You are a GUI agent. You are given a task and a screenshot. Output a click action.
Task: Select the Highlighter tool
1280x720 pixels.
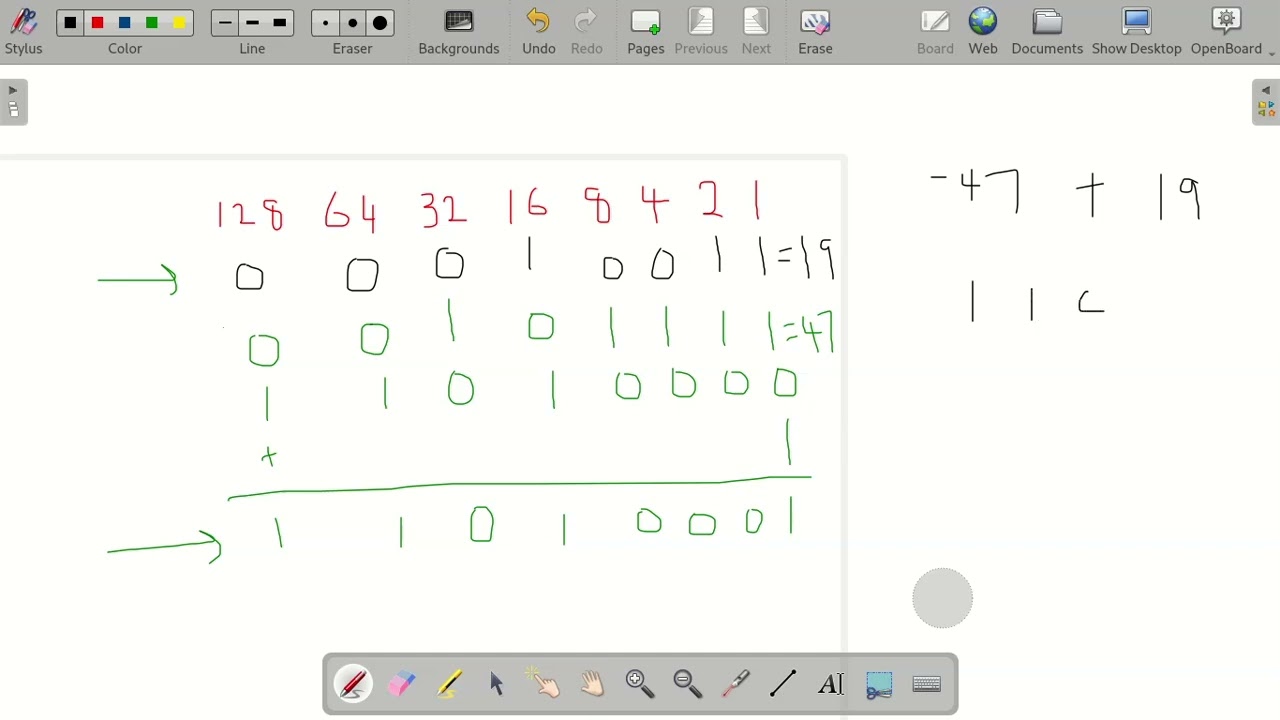tap(449, 684)
